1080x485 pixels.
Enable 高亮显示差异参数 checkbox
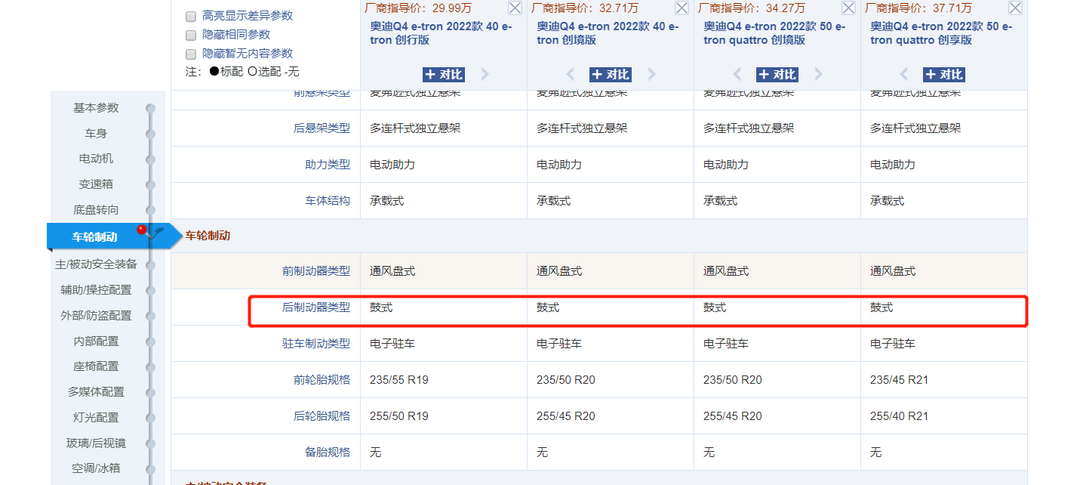[191, 16]
